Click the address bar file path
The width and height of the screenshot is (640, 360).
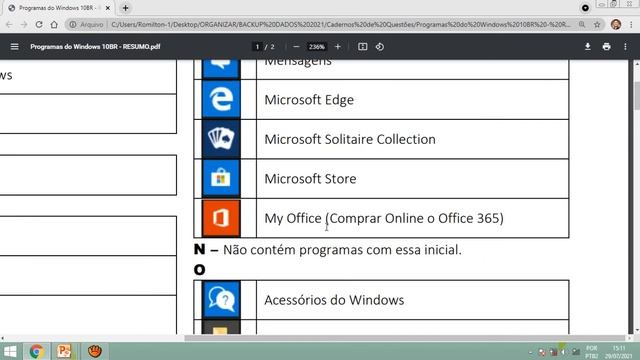(x=341, y=24)
